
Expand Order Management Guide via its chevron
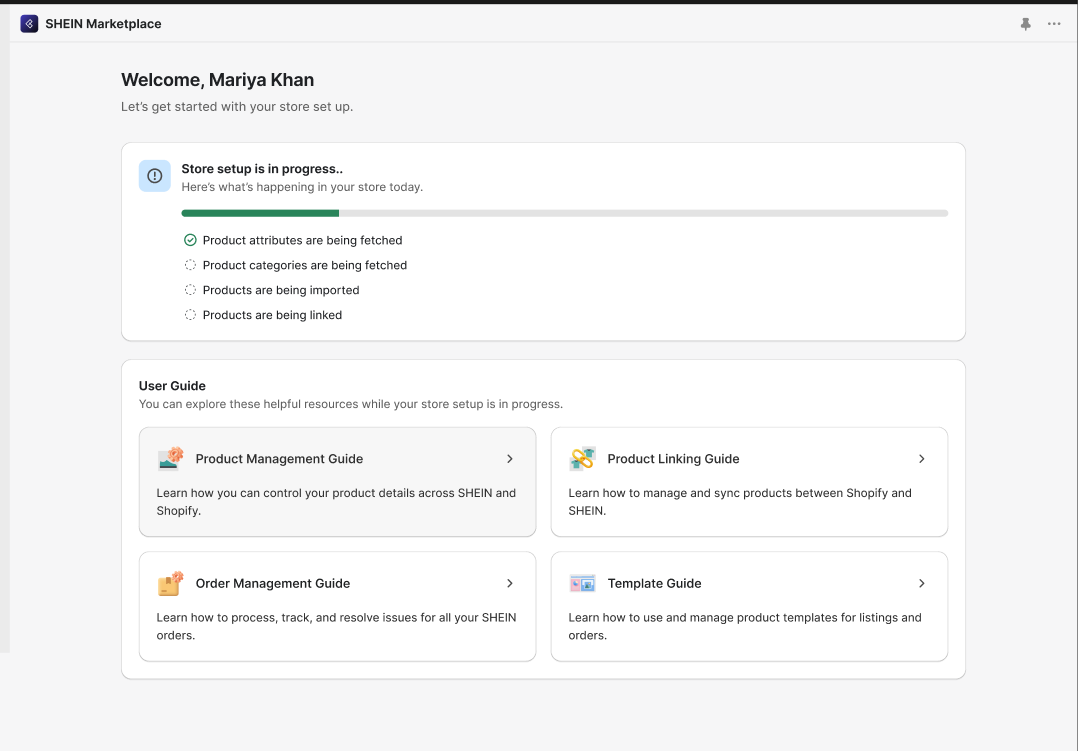pos(509,583)
